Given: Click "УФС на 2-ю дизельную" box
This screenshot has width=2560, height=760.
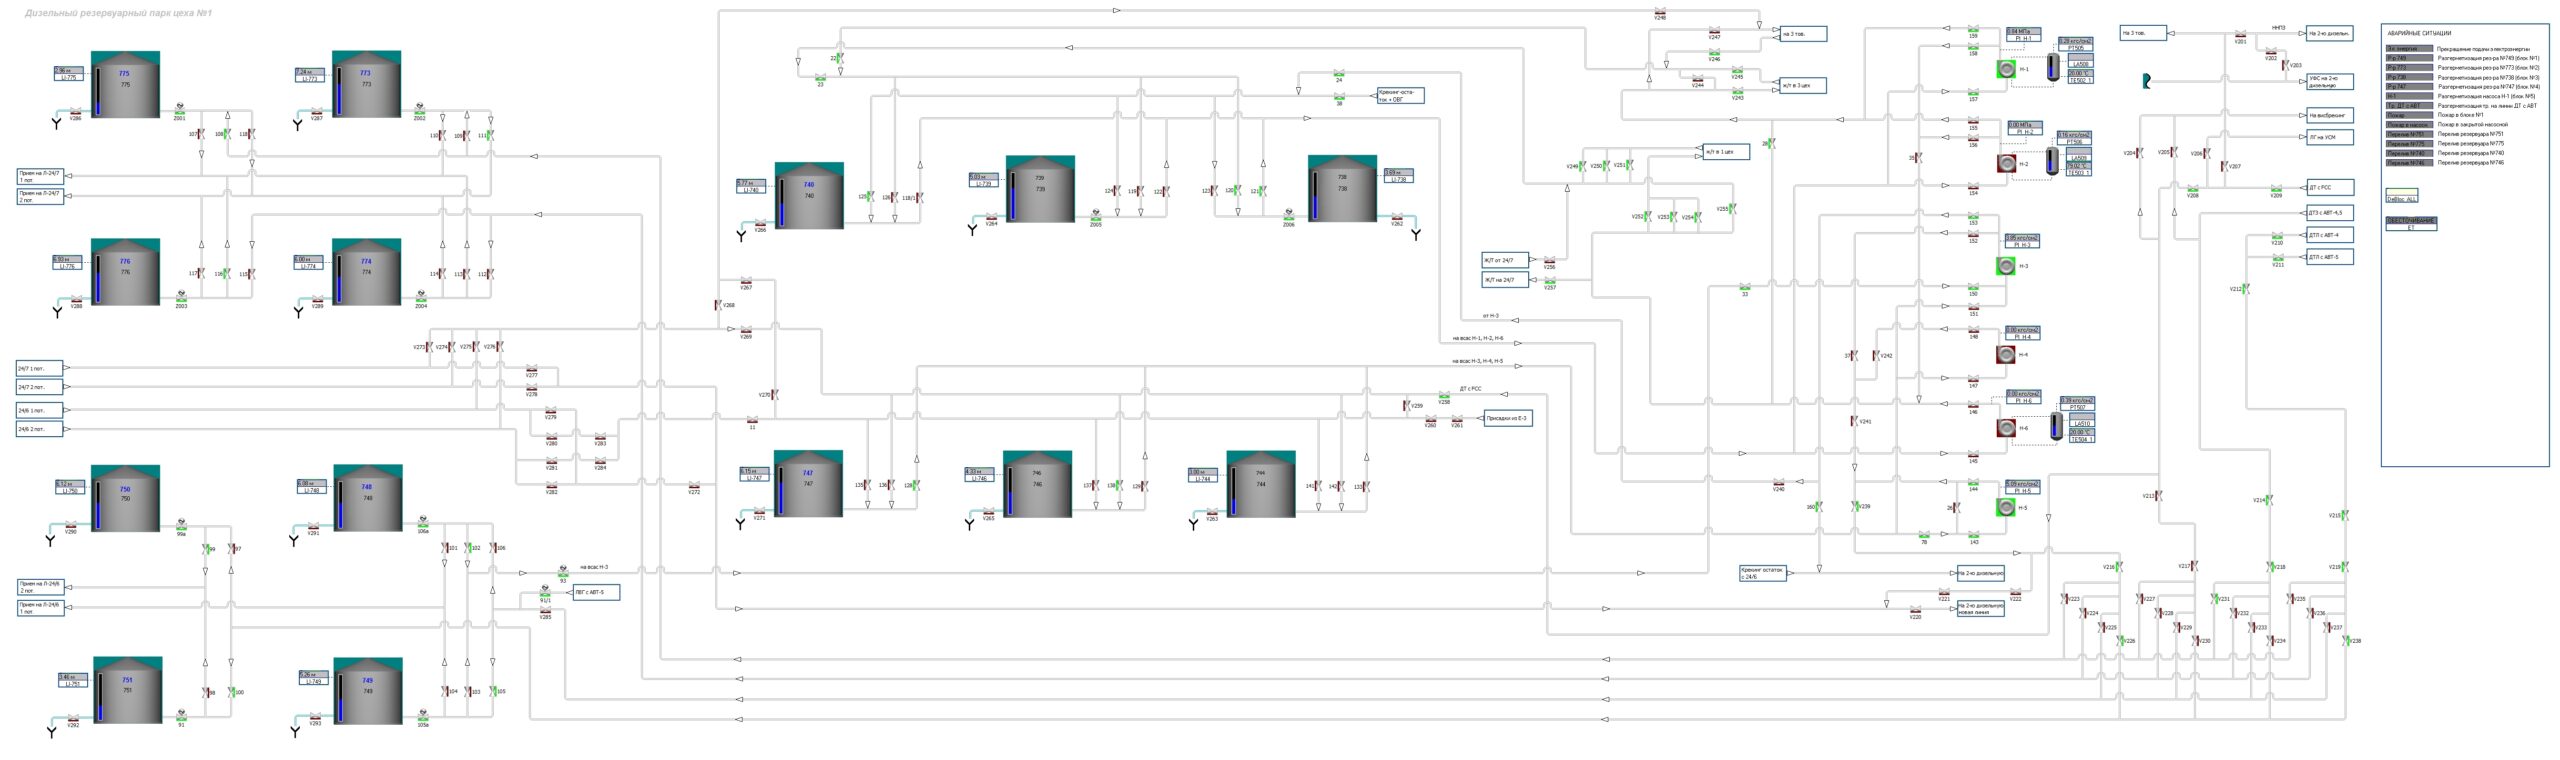Looking at the screenshot, I should pyautogui.click(x=2329, y=81).
